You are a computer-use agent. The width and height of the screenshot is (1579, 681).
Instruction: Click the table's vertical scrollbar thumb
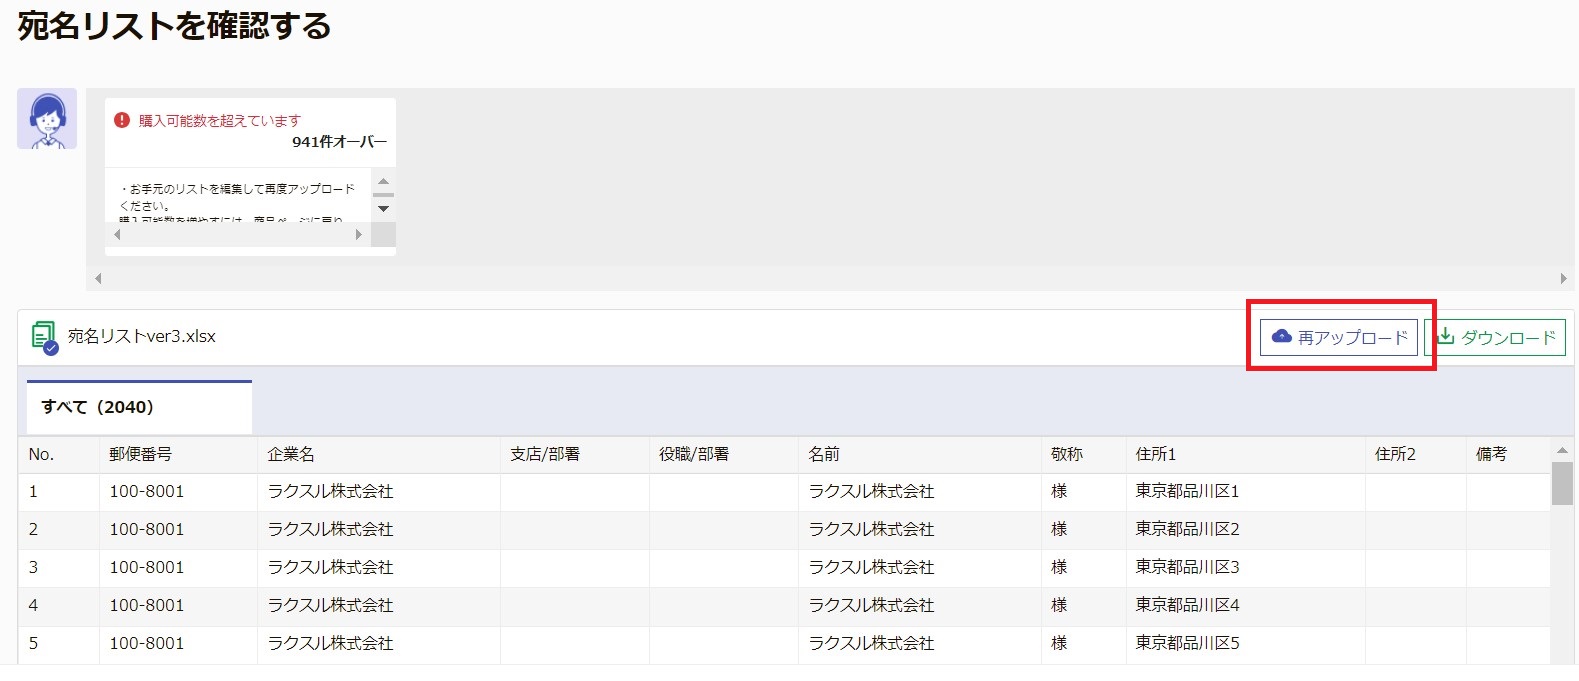click(1562, 484)
